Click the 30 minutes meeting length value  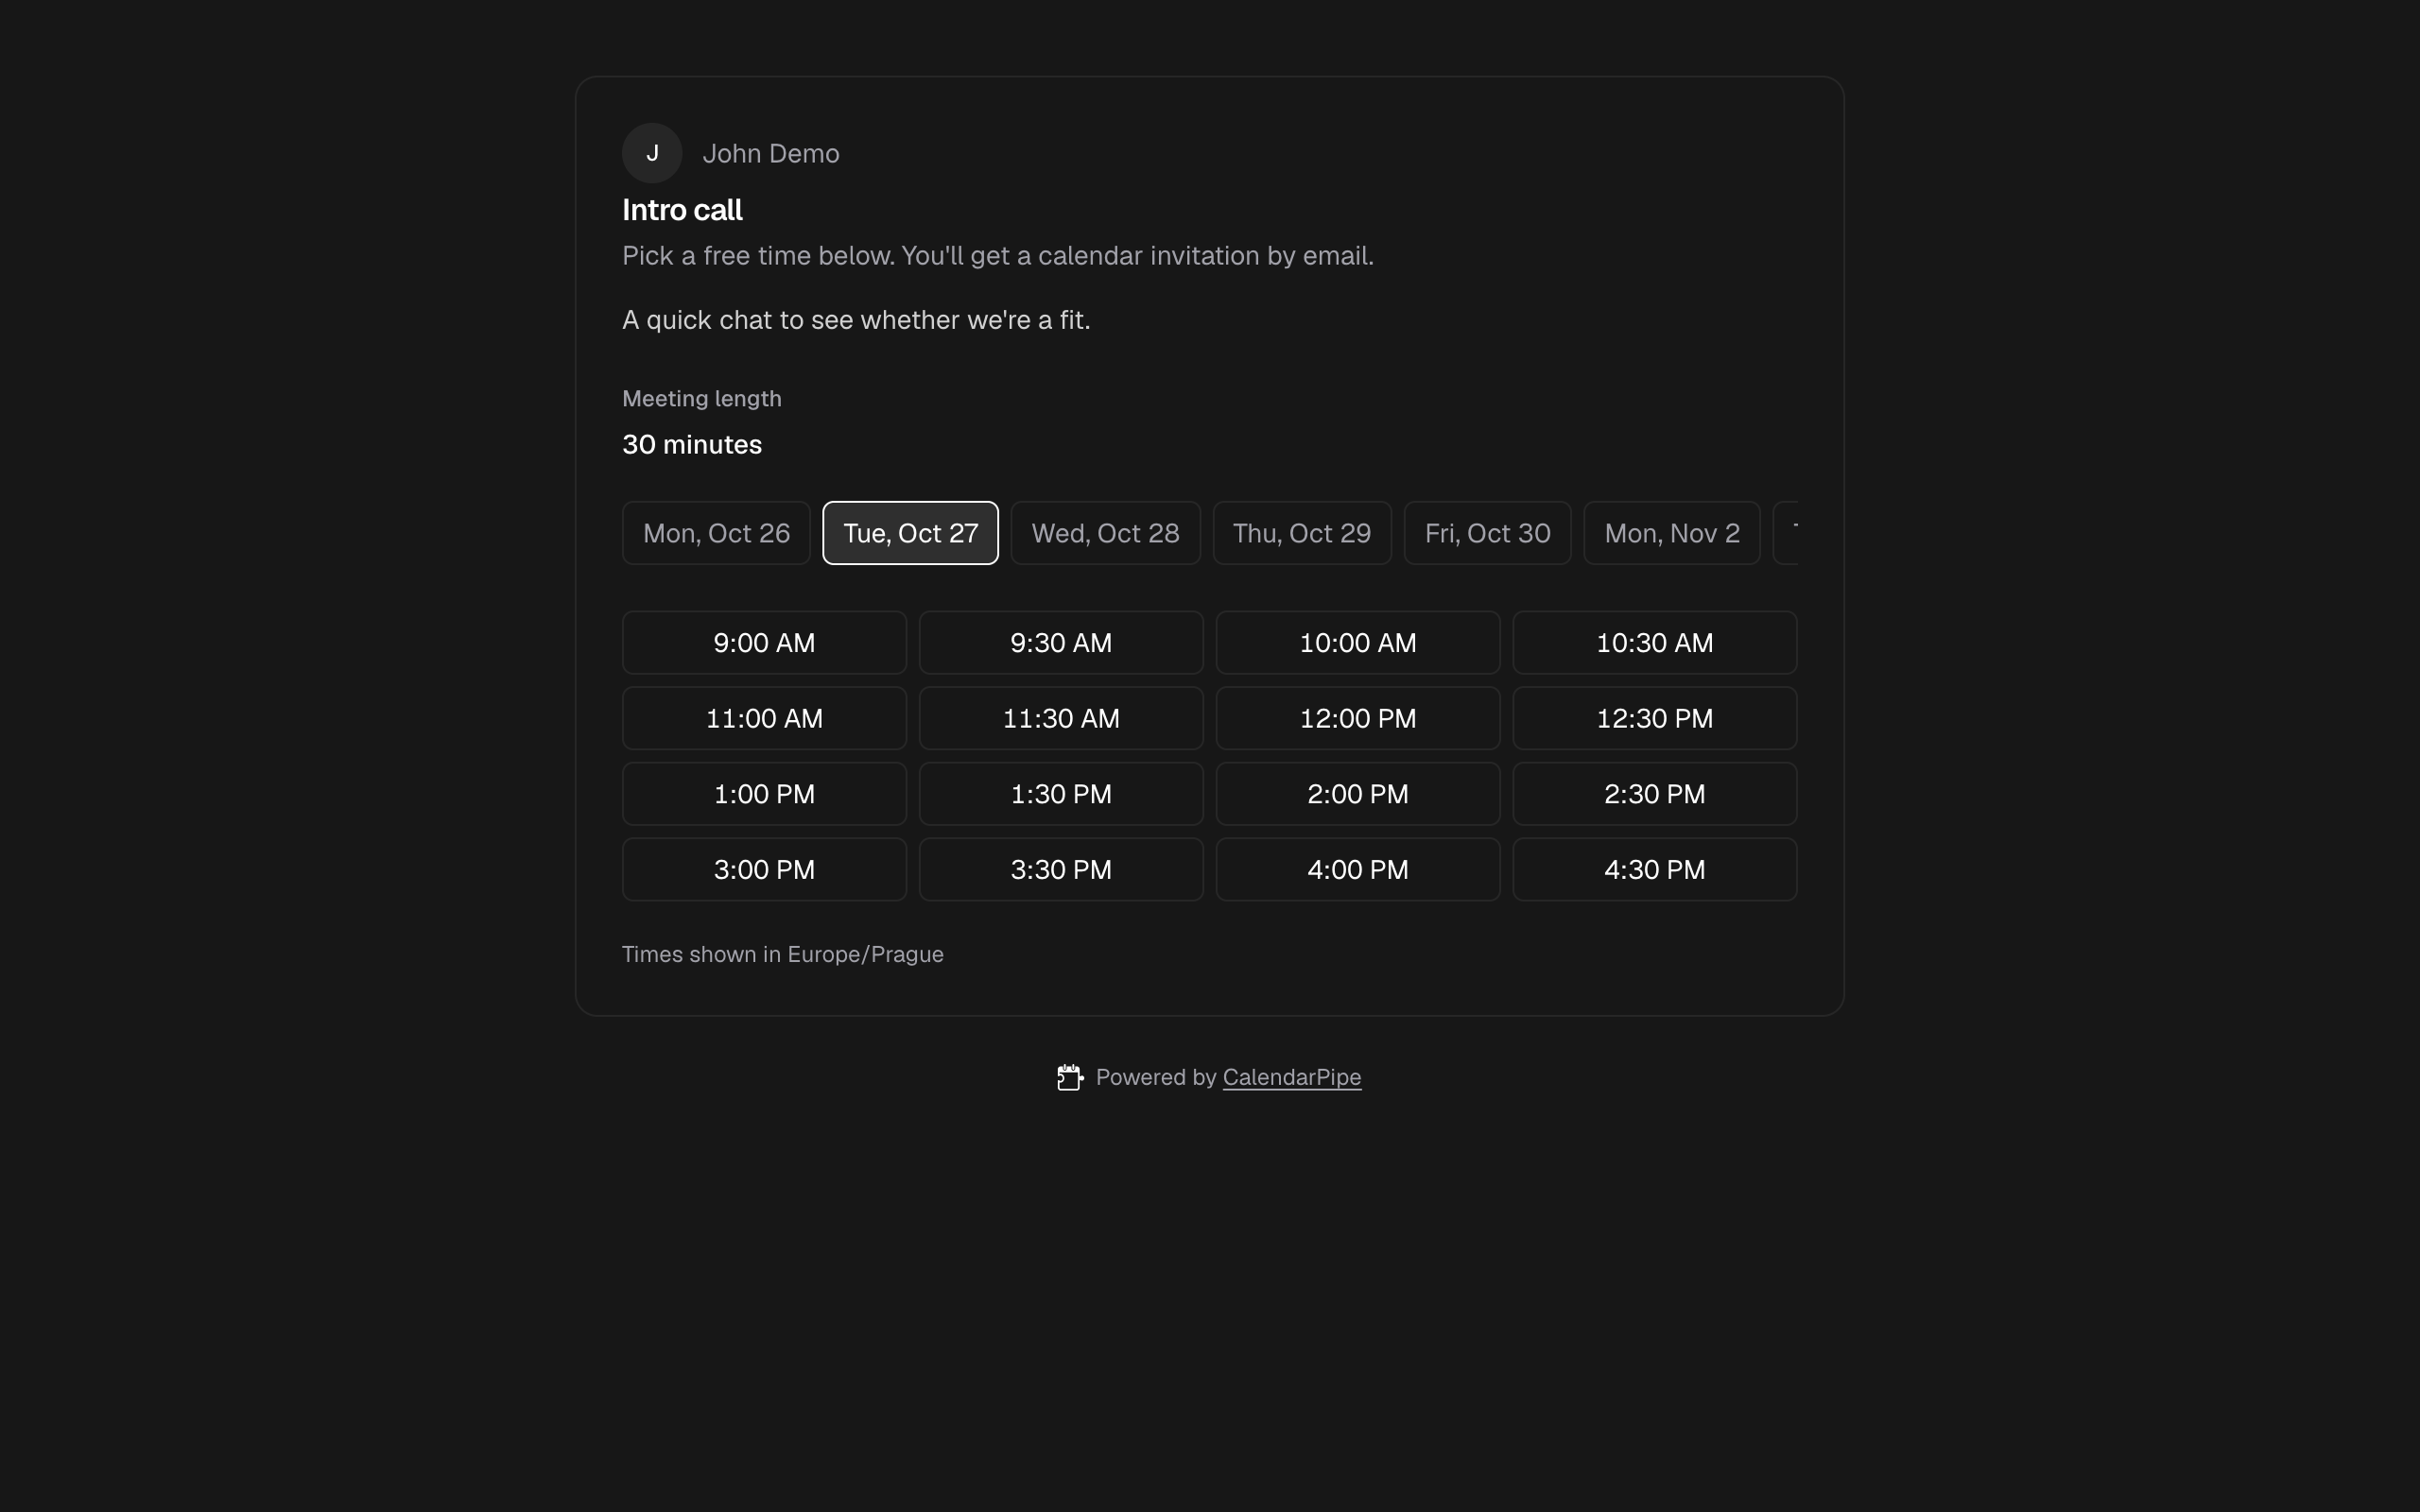[692, 444]
